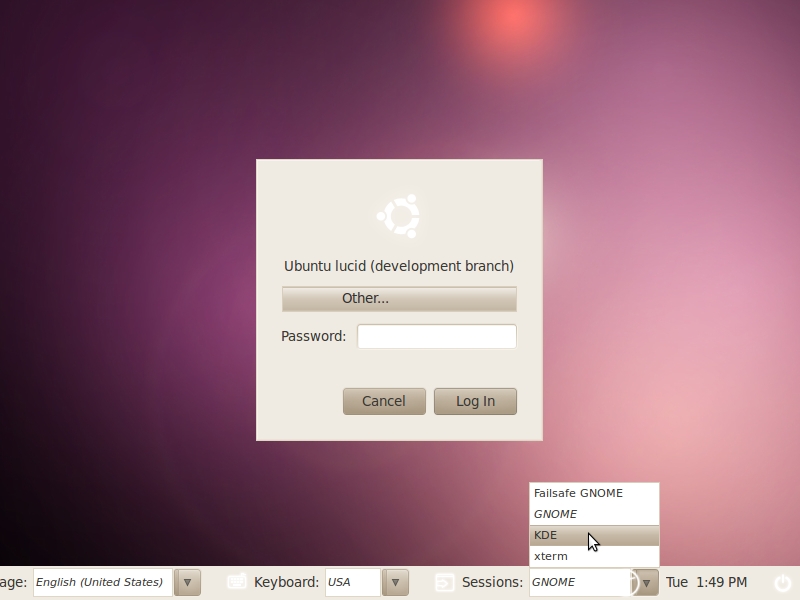Open the Keyboard layout dropdown arrow
This screenshot has height=600, width=800.
coord(395,582)
